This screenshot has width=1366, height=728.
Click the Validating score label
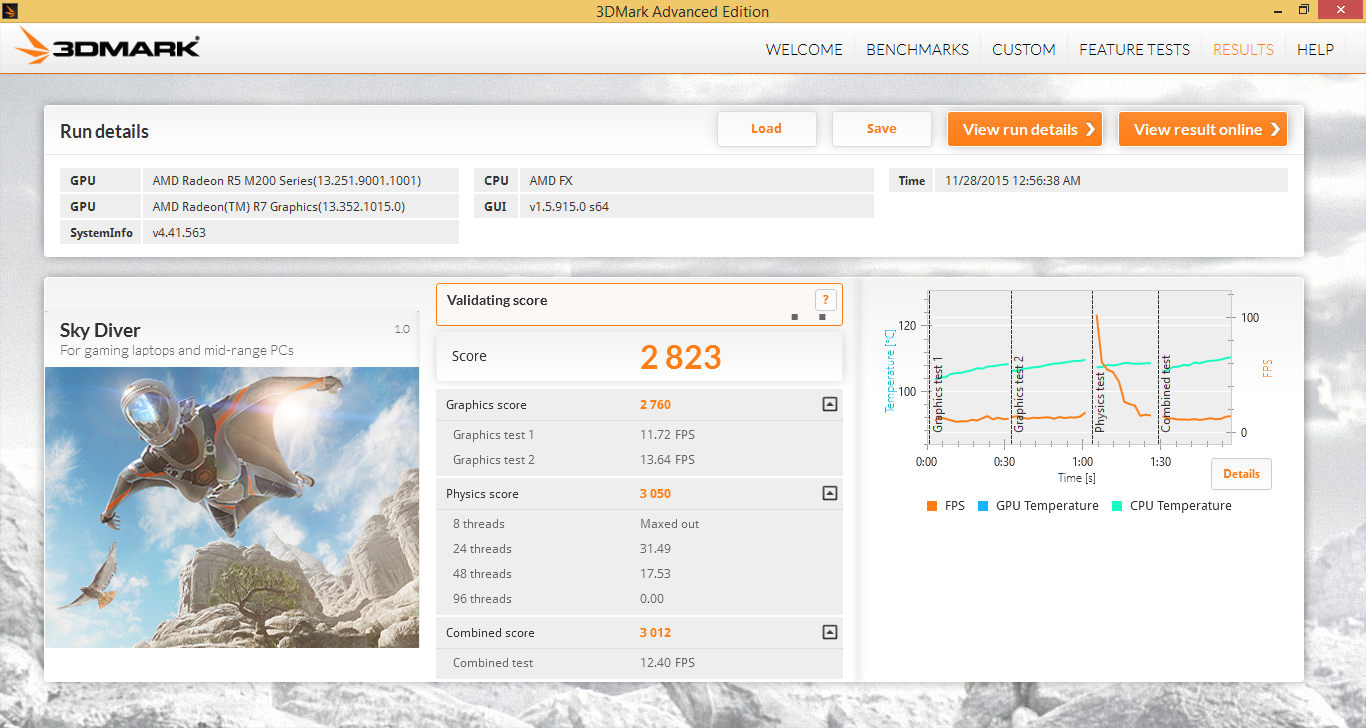pos(497,300)
